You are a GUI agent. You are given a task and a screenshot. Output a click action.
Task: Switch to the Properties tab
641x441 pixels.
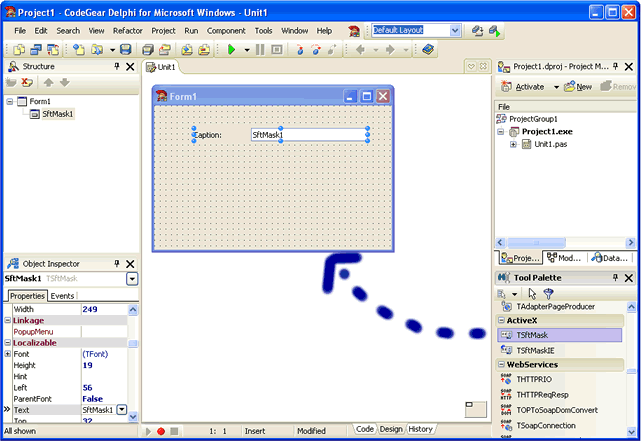[27, 296]
